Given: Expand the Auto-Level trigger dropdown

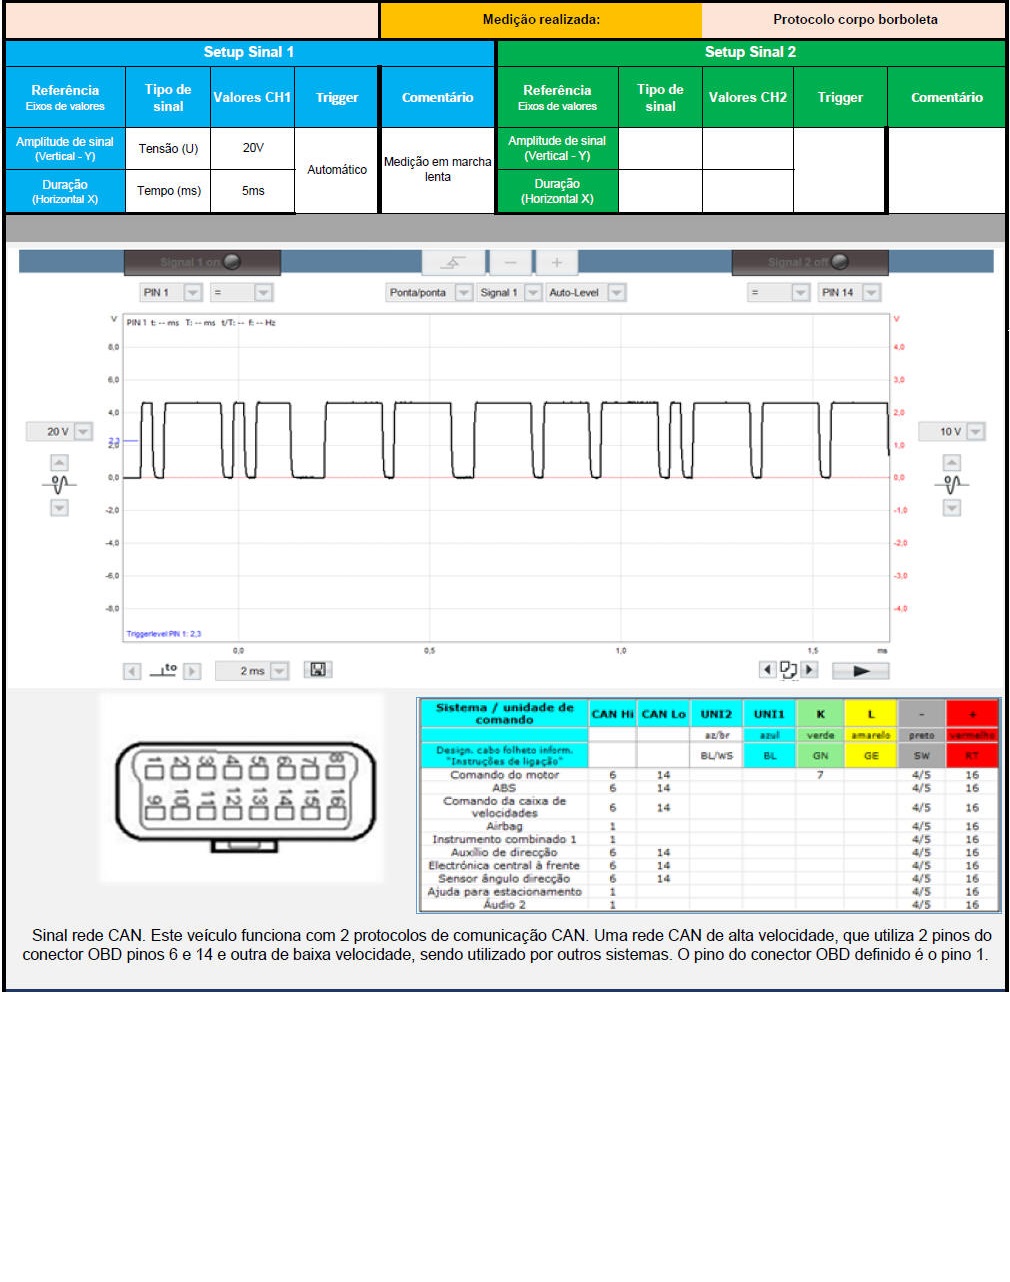Looking at the screenshot, I should click(x=616, y=293).
